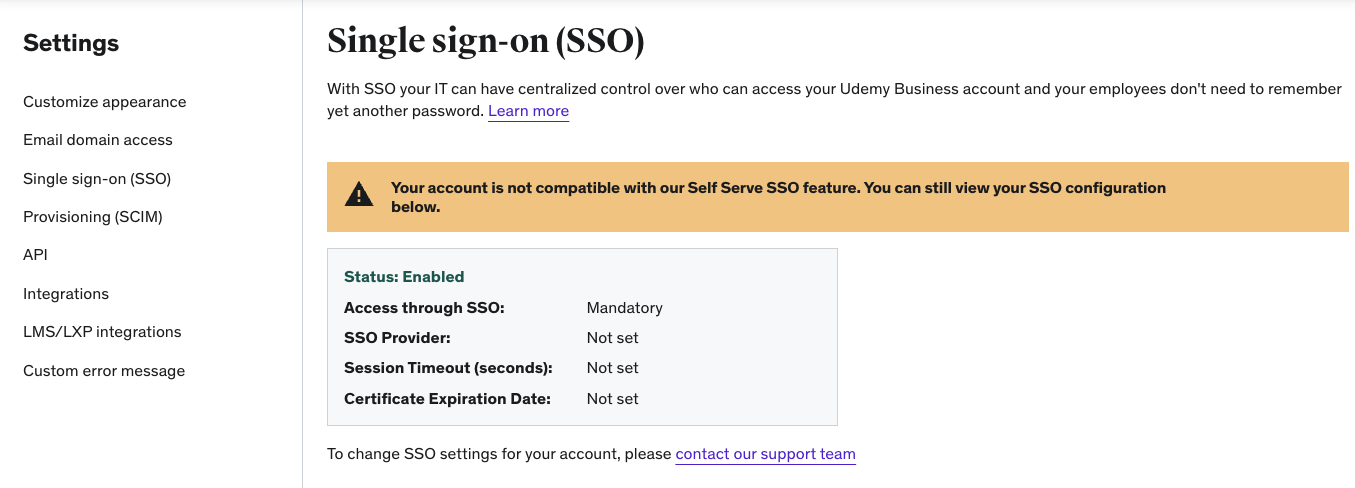Screen dimensions: 1355x488
Task: Click the SSO Provider Not set value
Action: point(612,338)
